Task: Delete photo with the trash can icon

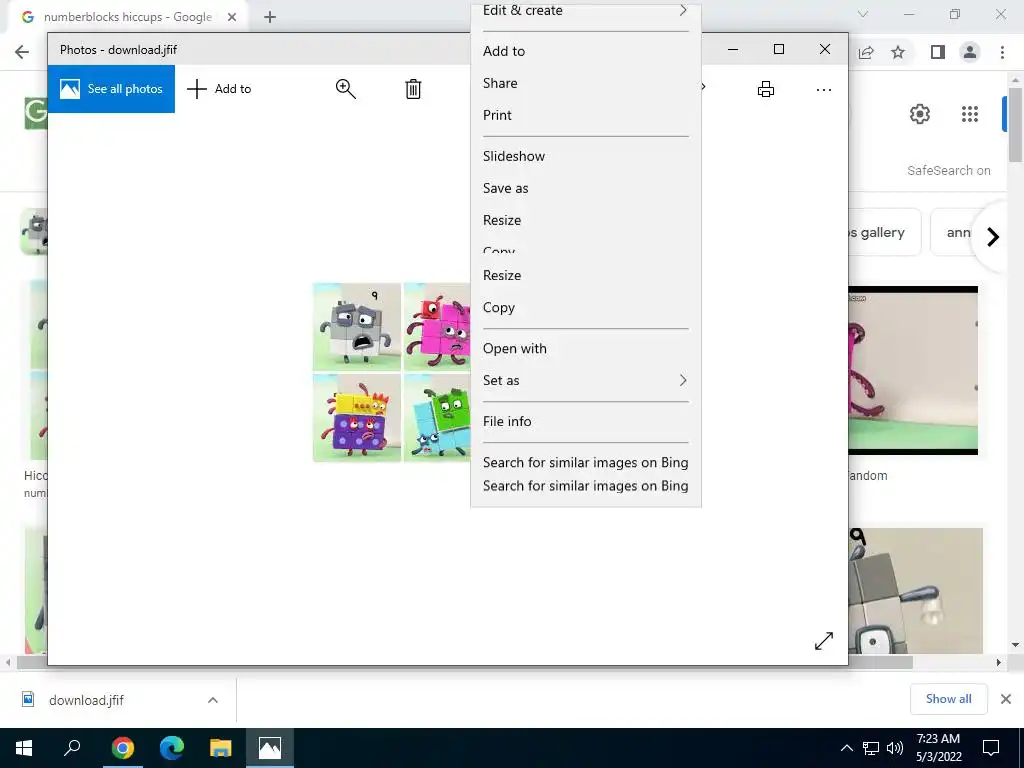Action: [x=413, y=89]
